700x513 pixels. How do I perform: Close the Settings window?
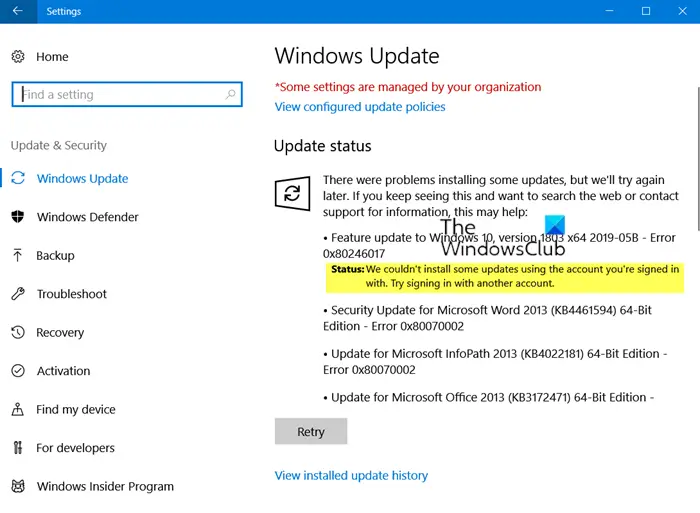(x=682, y=11)
